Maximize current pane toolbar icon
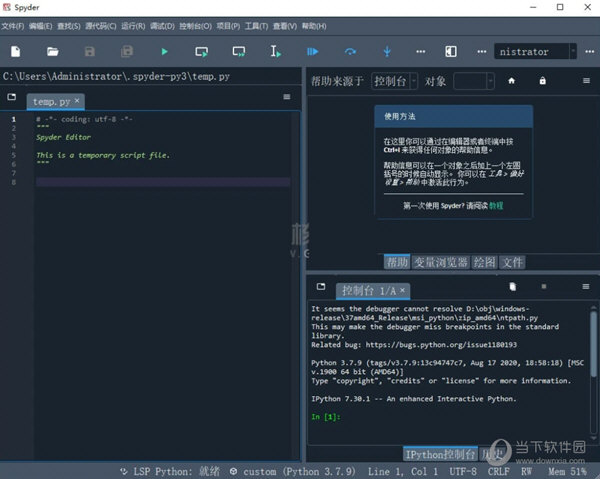 [451, 51]
